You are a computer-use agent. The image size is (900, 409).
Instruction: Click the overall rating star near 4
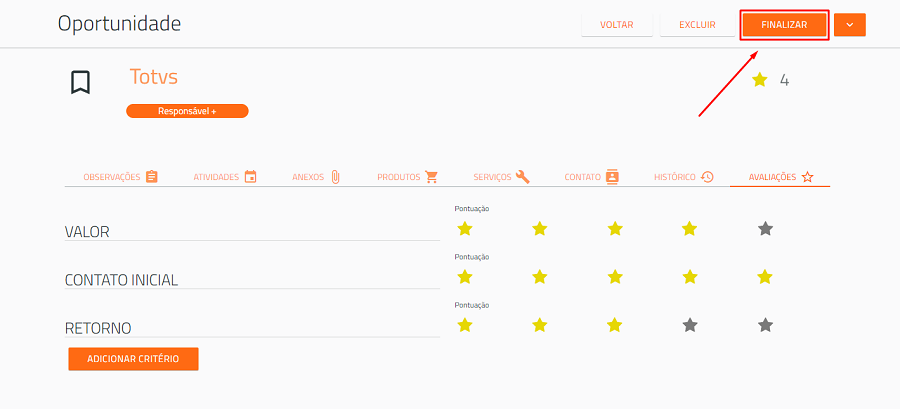coord(759,80)
